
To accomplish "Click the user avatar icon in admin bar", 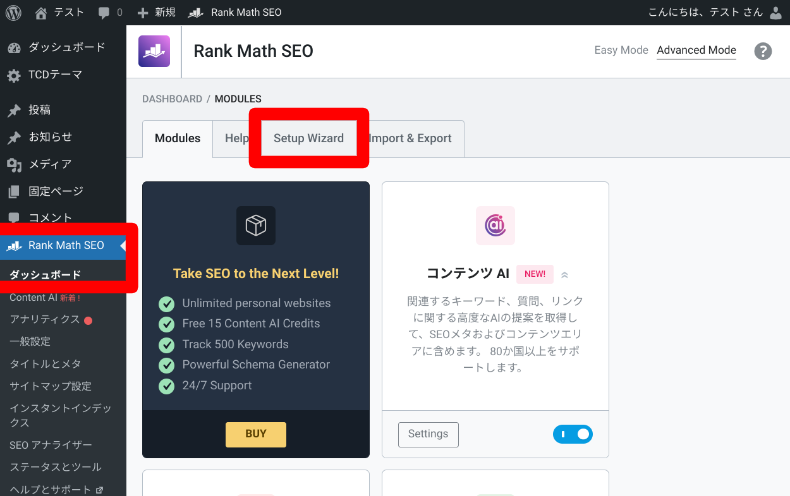I will (x=776, y=12).
